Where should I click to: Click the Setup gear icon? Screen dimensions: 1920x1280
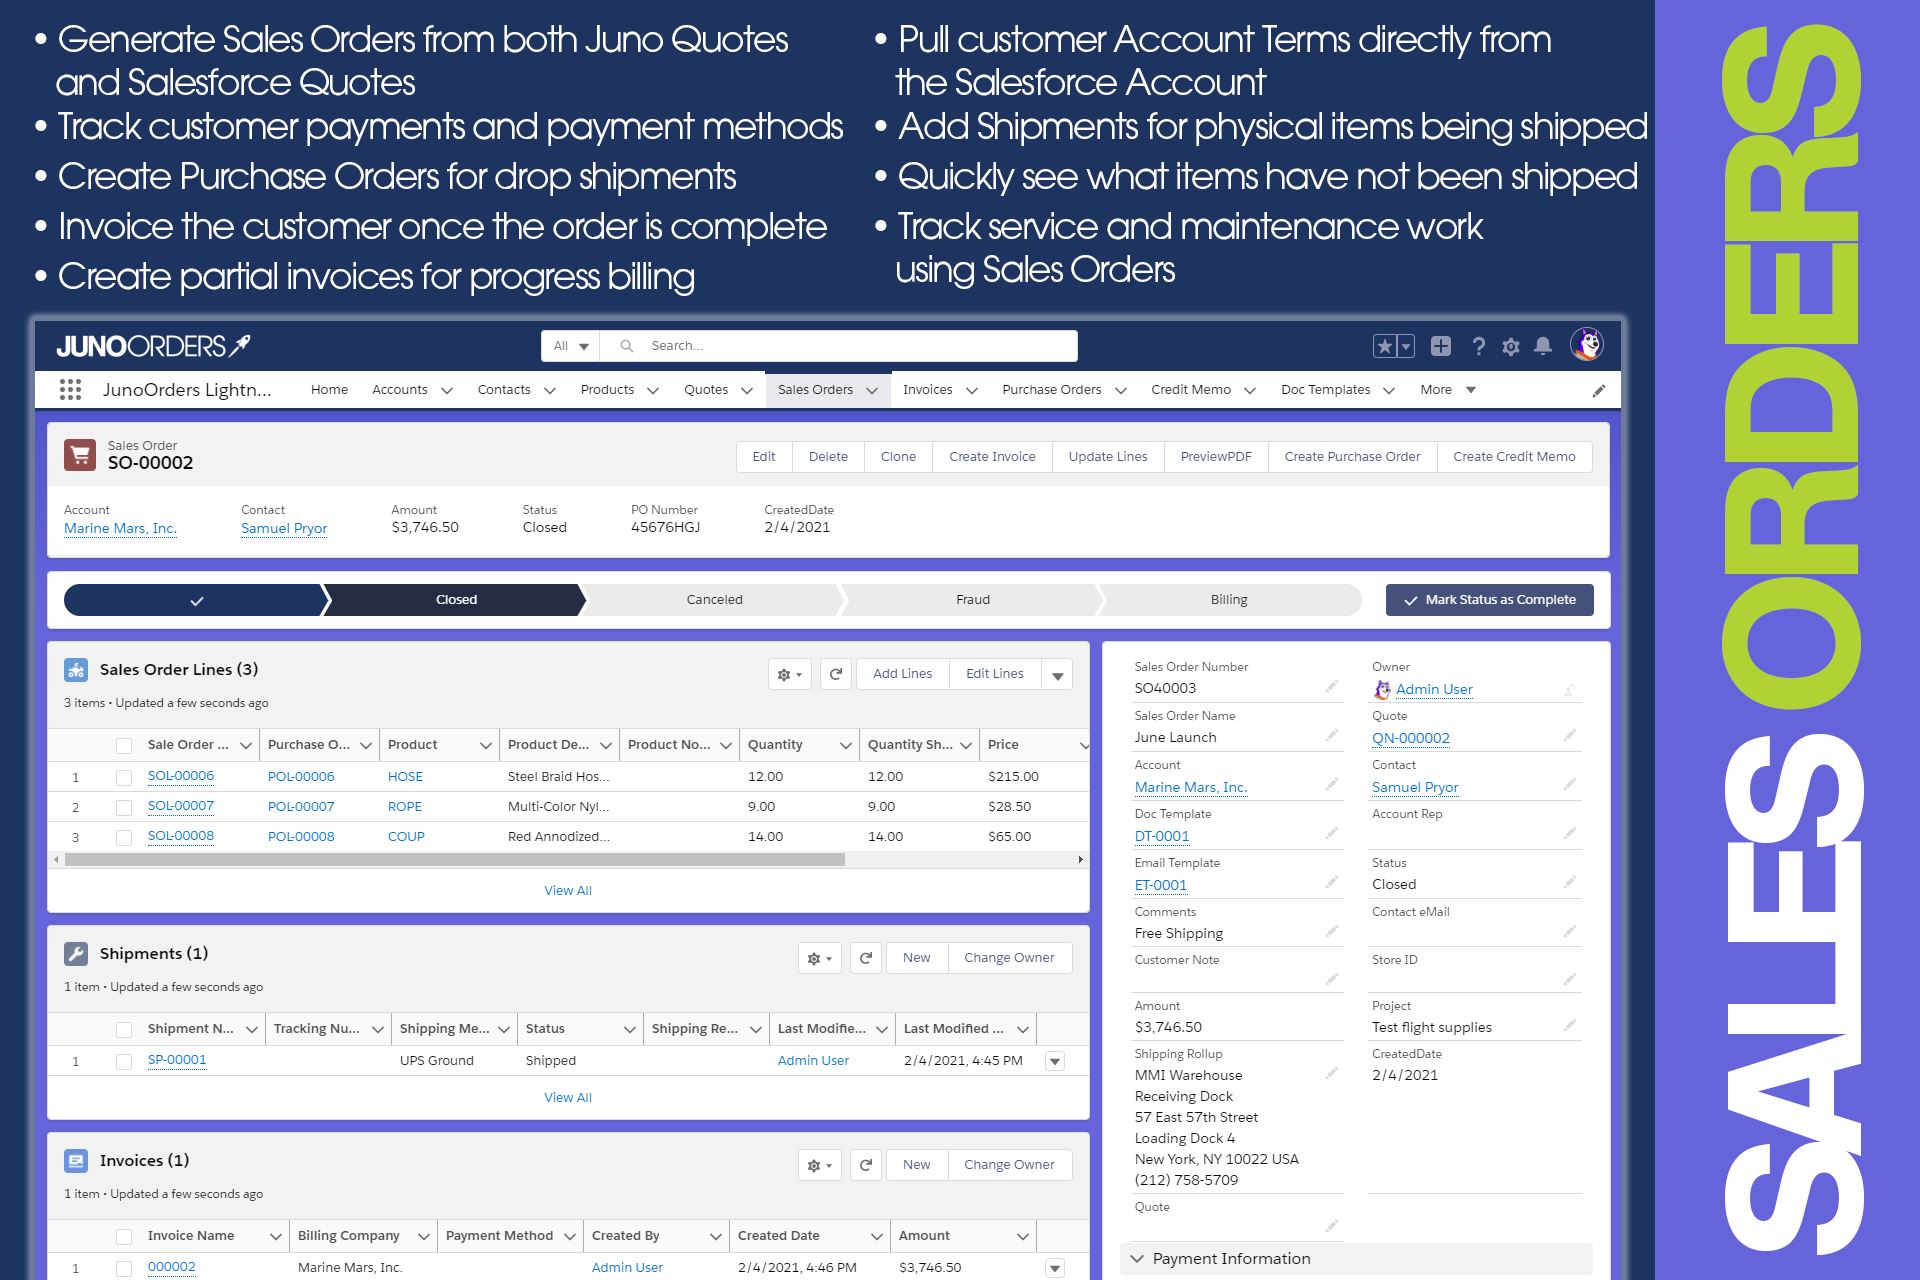click(1510, 345)
